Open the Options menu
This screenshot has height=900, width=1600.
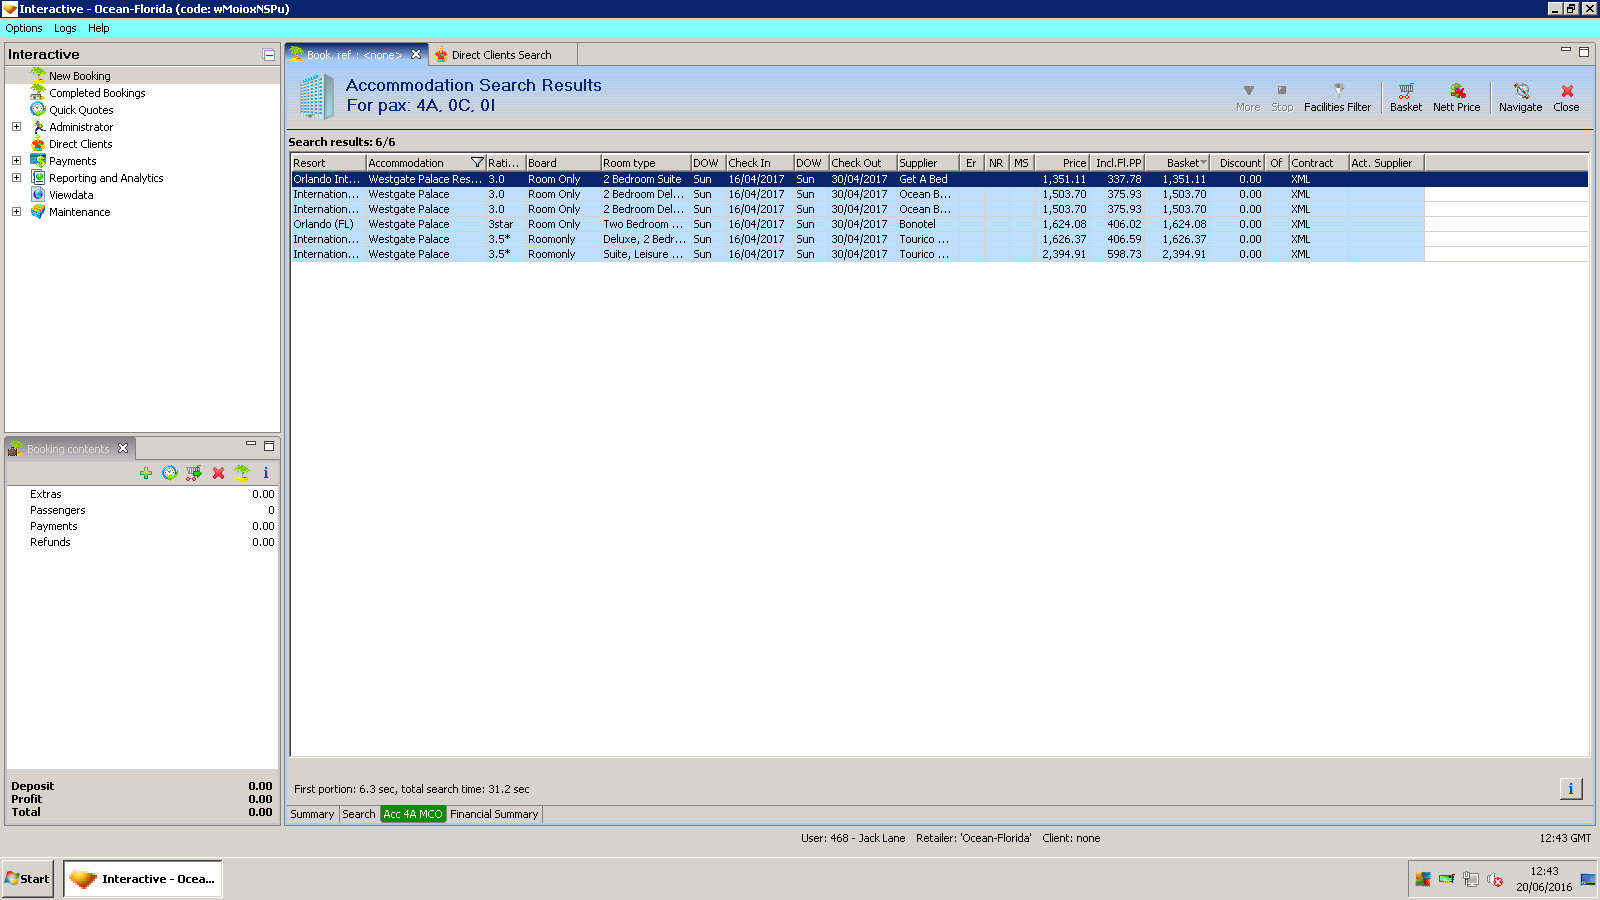click(x=24, y=28)
